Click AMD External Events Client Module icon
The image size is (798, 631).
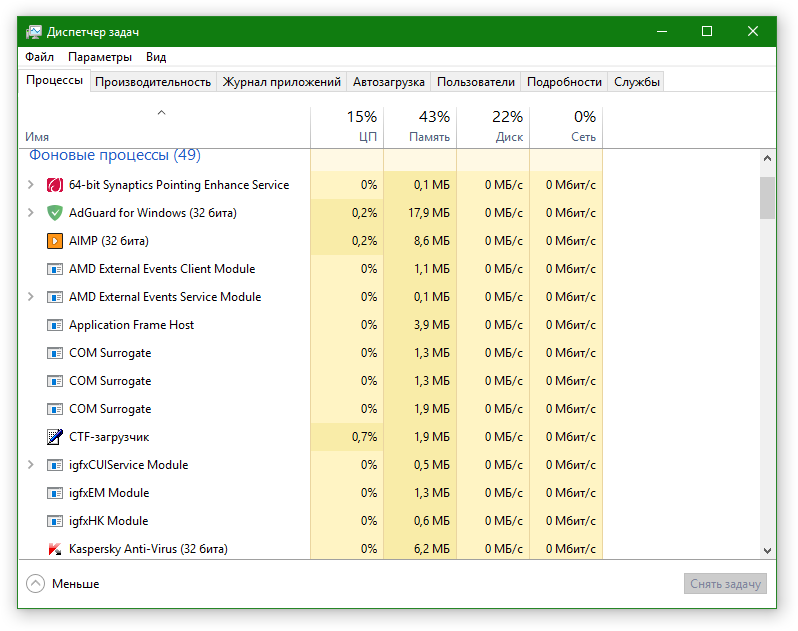[54, 269]
